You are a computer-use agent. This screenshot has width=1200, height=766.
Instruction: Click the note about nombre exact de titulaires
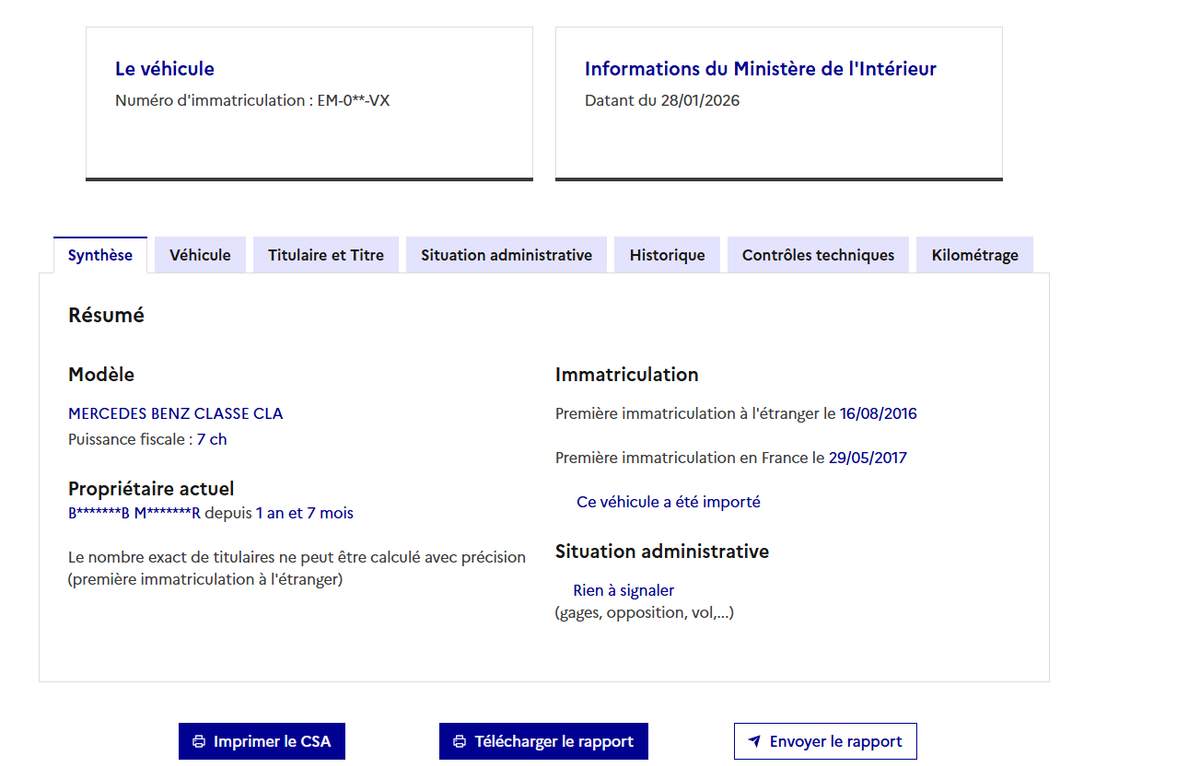point(297,568)
